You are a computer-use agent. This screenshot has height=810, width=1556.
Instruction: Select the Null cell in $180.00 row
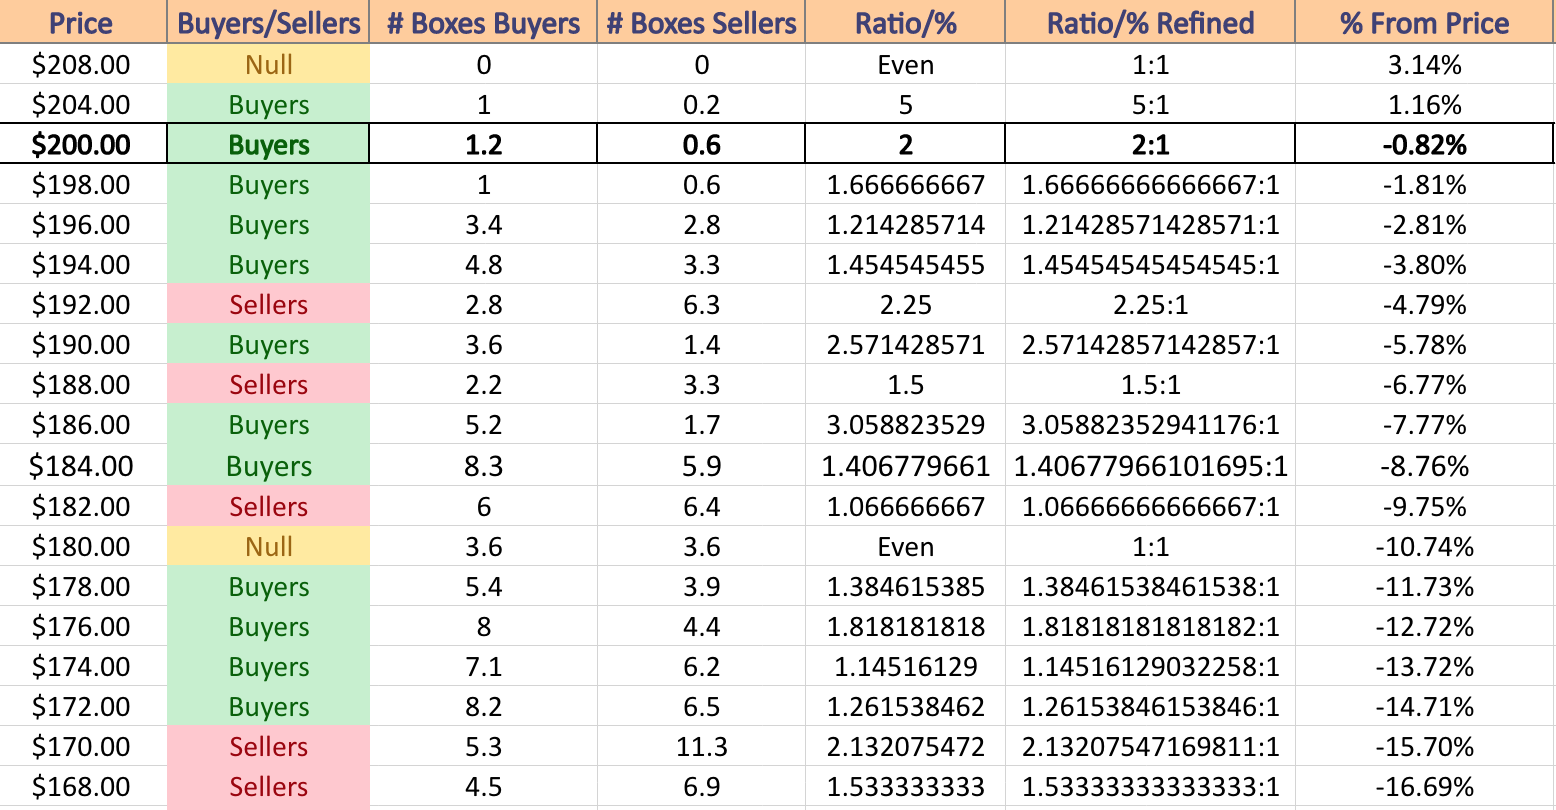click(x=269, y=547)
